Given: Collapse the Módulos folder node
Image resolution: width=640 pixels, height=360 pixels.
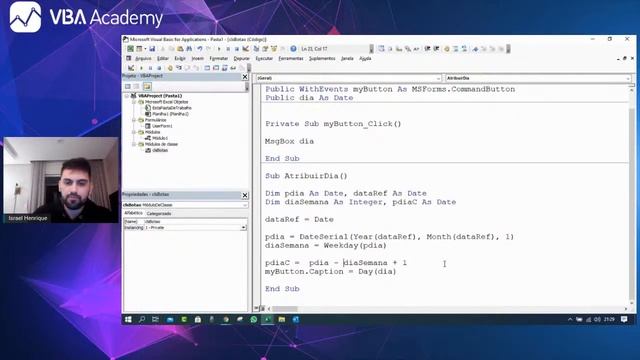Looking at the screenshot, I should pyautogui.click(x=133, y=132).
